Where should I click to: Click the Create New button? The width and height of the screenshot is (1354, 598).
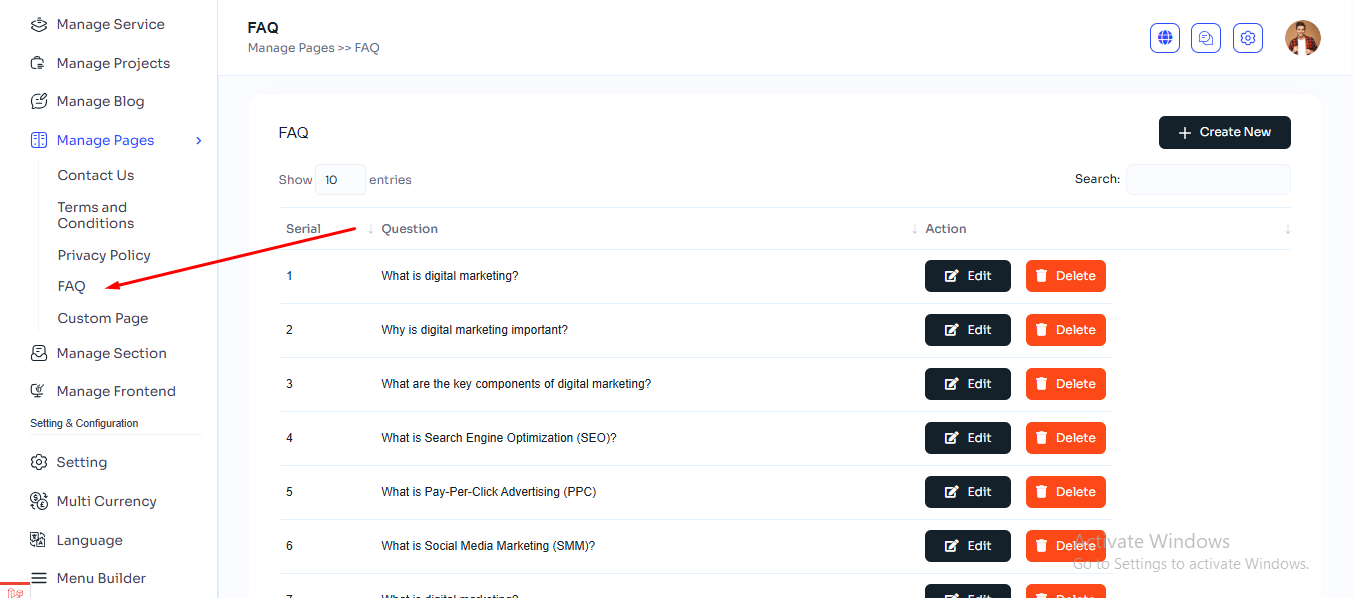click(1224, 132)
